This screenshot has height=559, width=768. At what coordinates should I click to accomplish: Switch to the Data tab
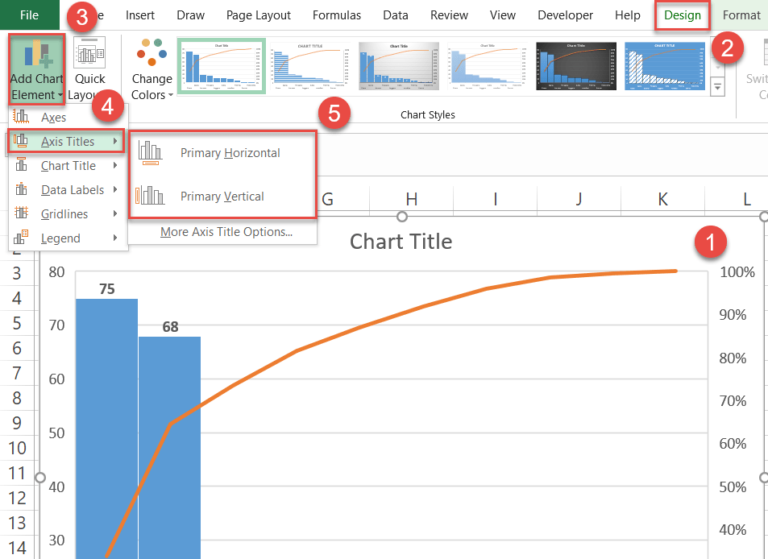pyautogui.click(x=395, y=15)
